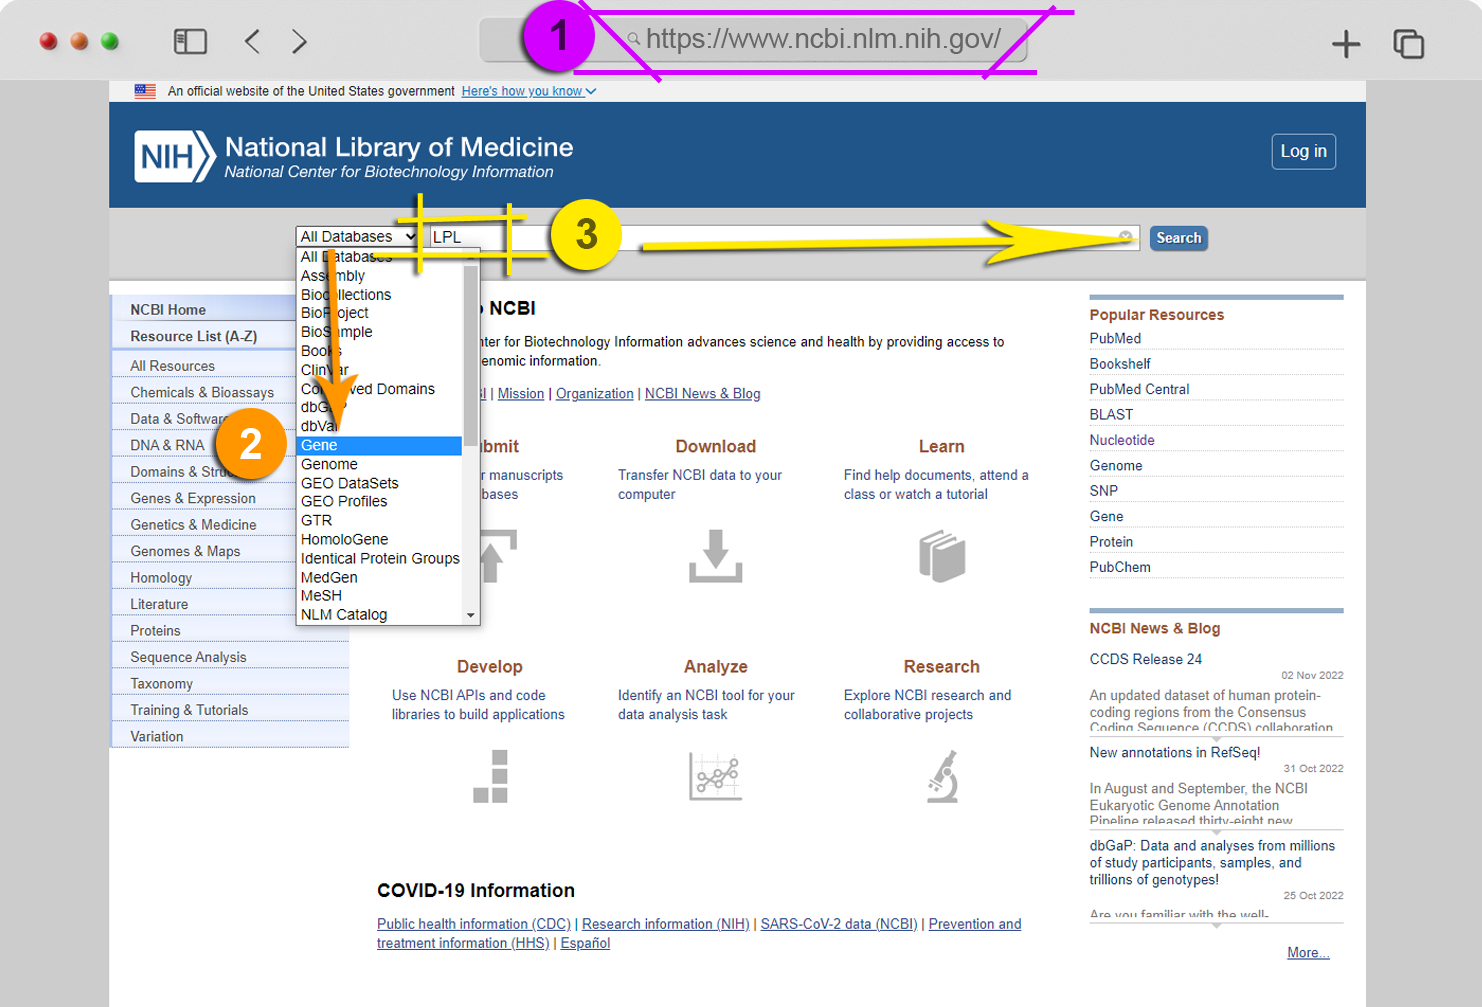Open the All Databases dropdown
This screenshot has height=1007, width=1482.
357,236
